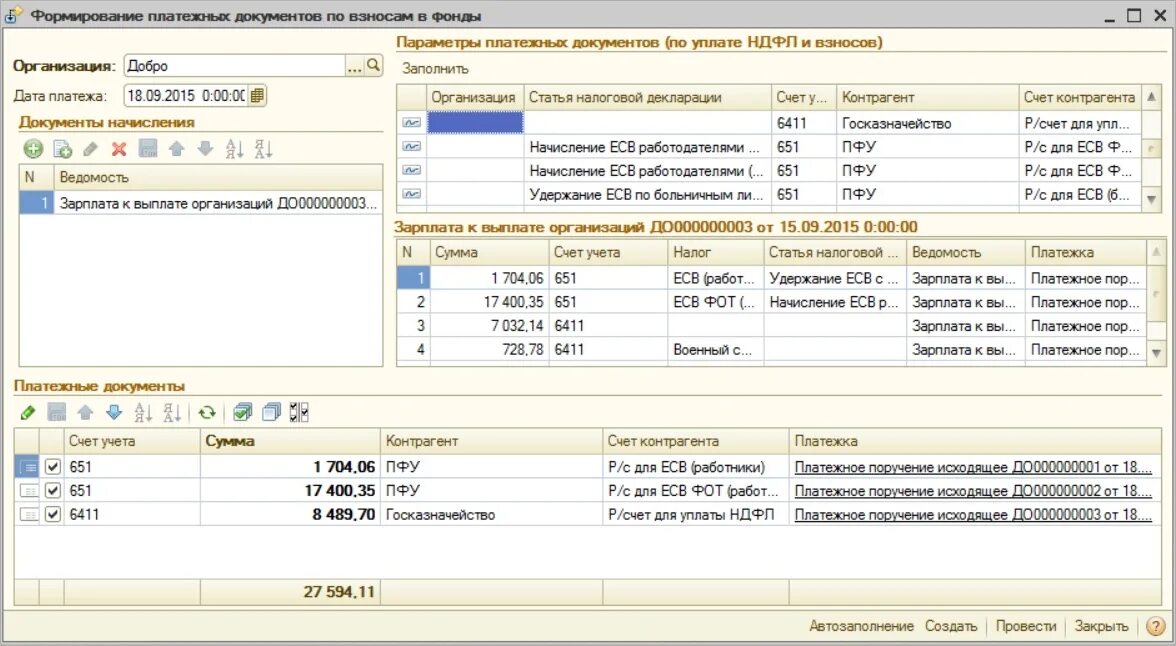Click move-up arrow in Документы начисления toolbar
The image size is (1176, 646).
(176, 149)
